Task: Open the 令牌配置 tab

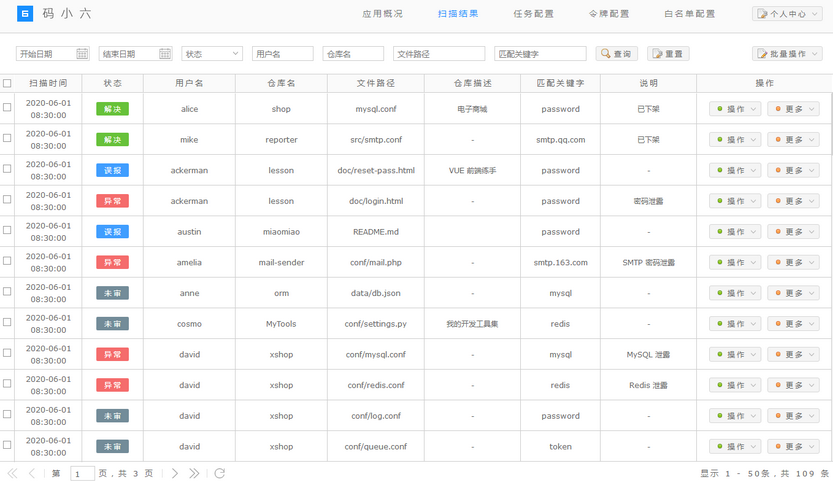Action: [609, 14]
